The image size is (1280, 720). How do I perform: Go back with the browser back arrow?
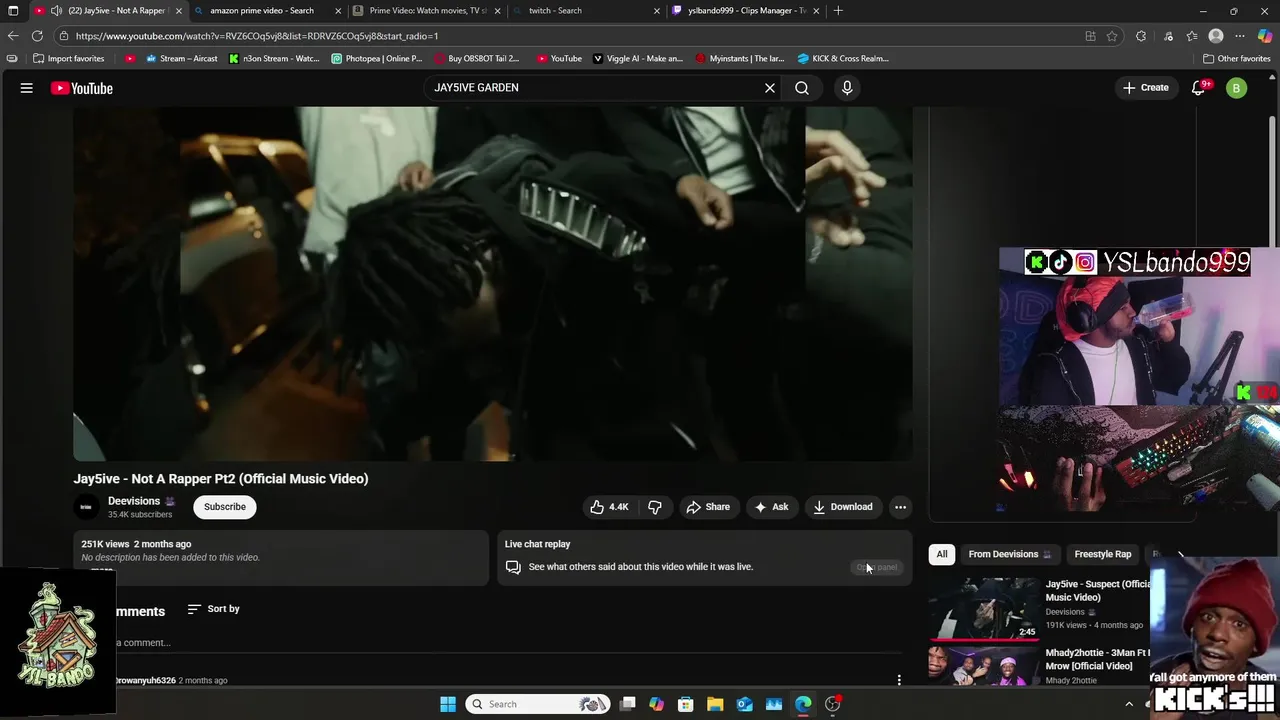(x=13, y=36)
